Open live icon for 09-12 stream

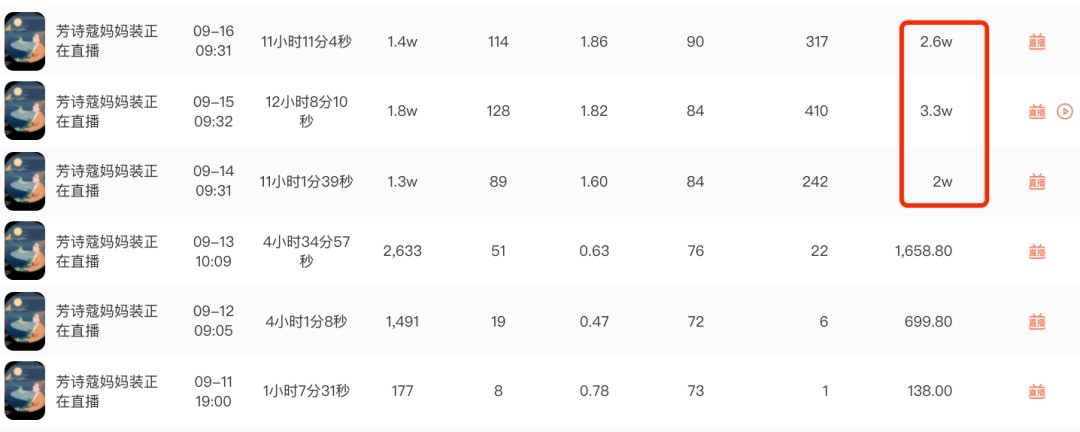pos(1037,322)
